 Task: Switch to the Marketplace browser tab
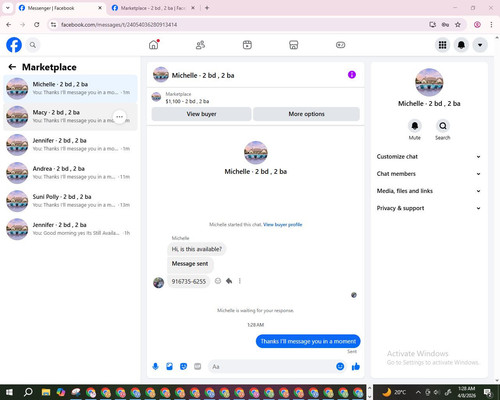point(153,8)
